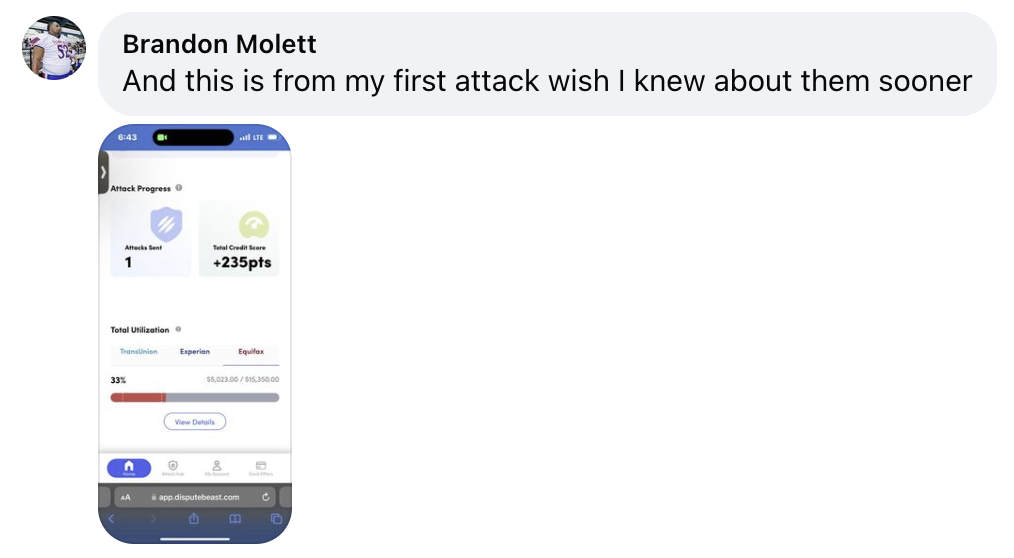This screenshot has height=558, width=1014.
Task: Click the Attack Progress info icon
Action: click(179, 188)
